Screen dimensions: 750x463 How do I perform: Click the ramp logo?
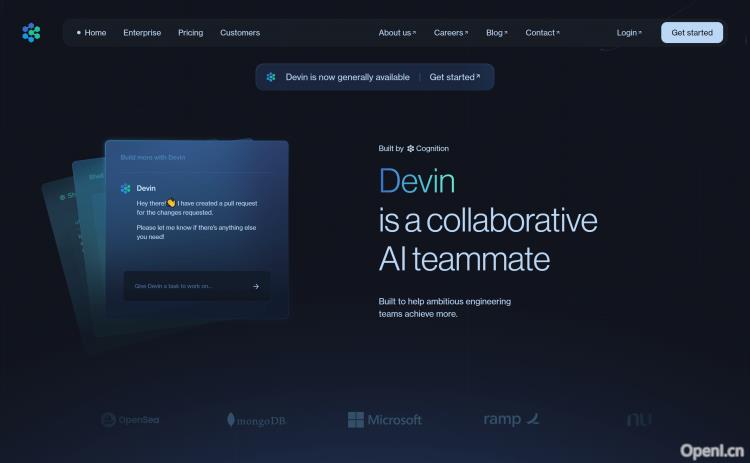[x=511, y=419]
